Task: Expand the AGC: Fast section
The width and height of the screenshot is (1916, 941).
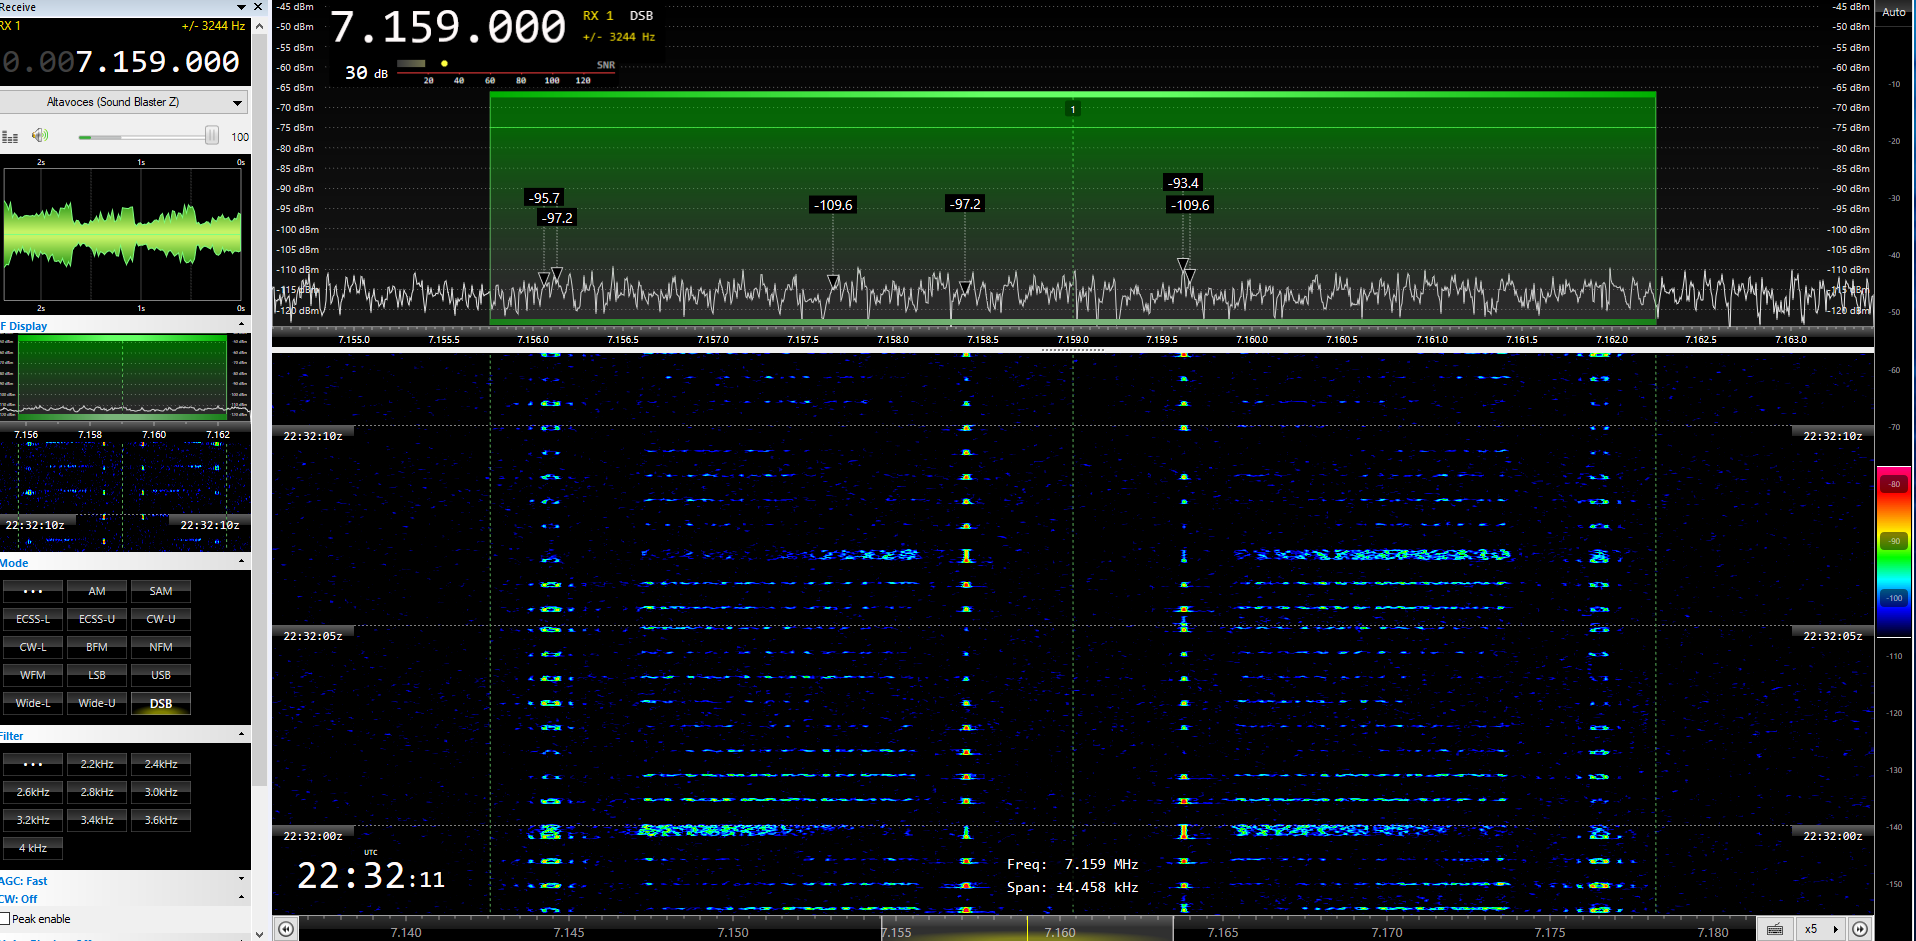Action: click(x=241, y=880)
